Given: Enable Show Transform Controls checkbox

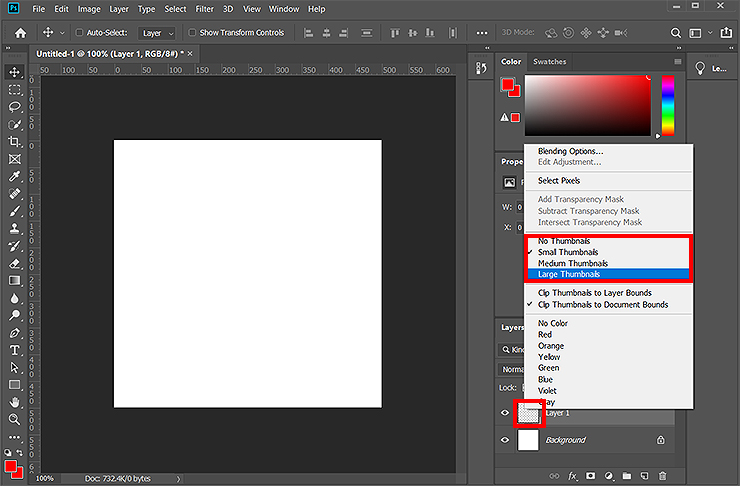Looking at the screenshot, I should [192, 33].
